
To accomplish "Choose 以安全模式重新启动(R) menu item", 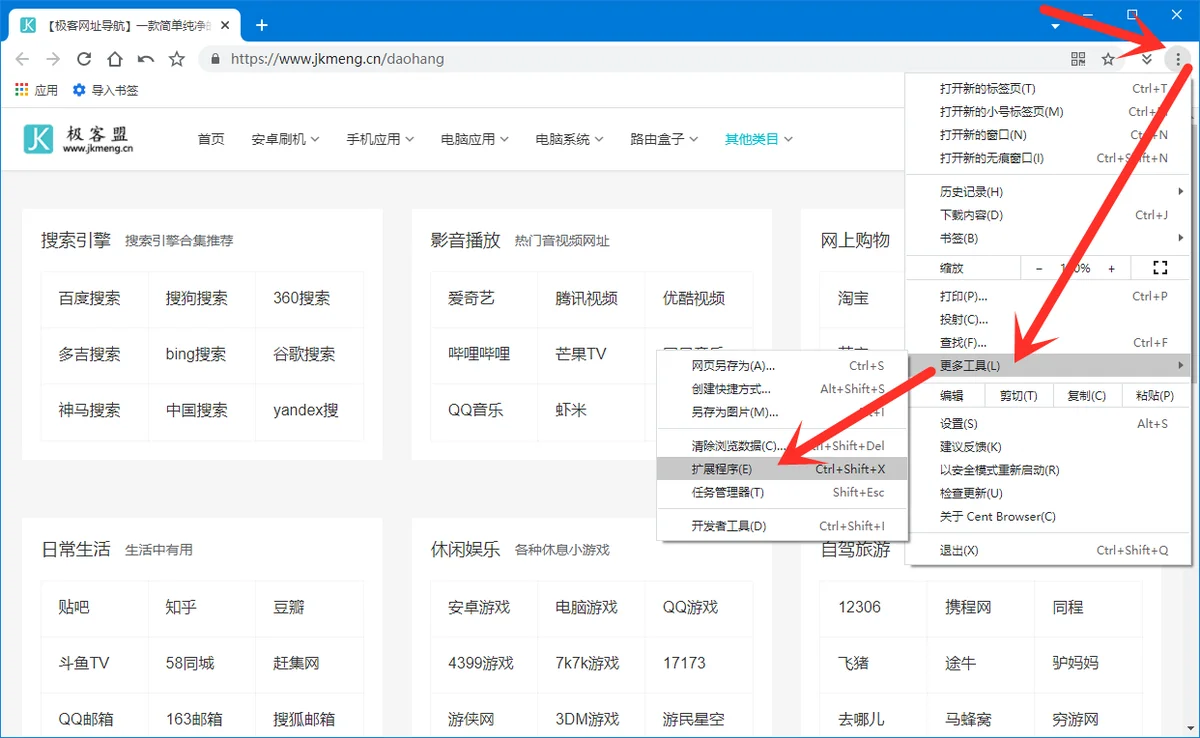I will point(1050,470).
